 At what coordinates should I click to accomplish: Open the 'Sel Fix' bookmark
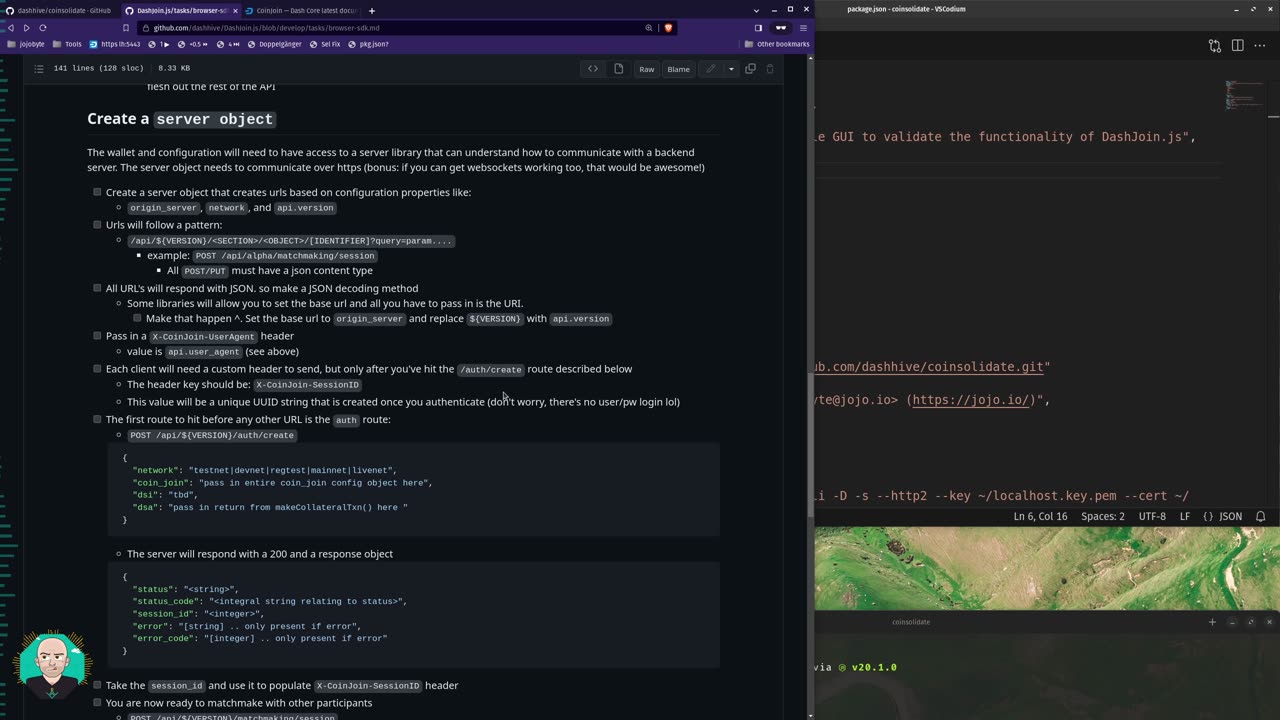[x=326, y=44]
